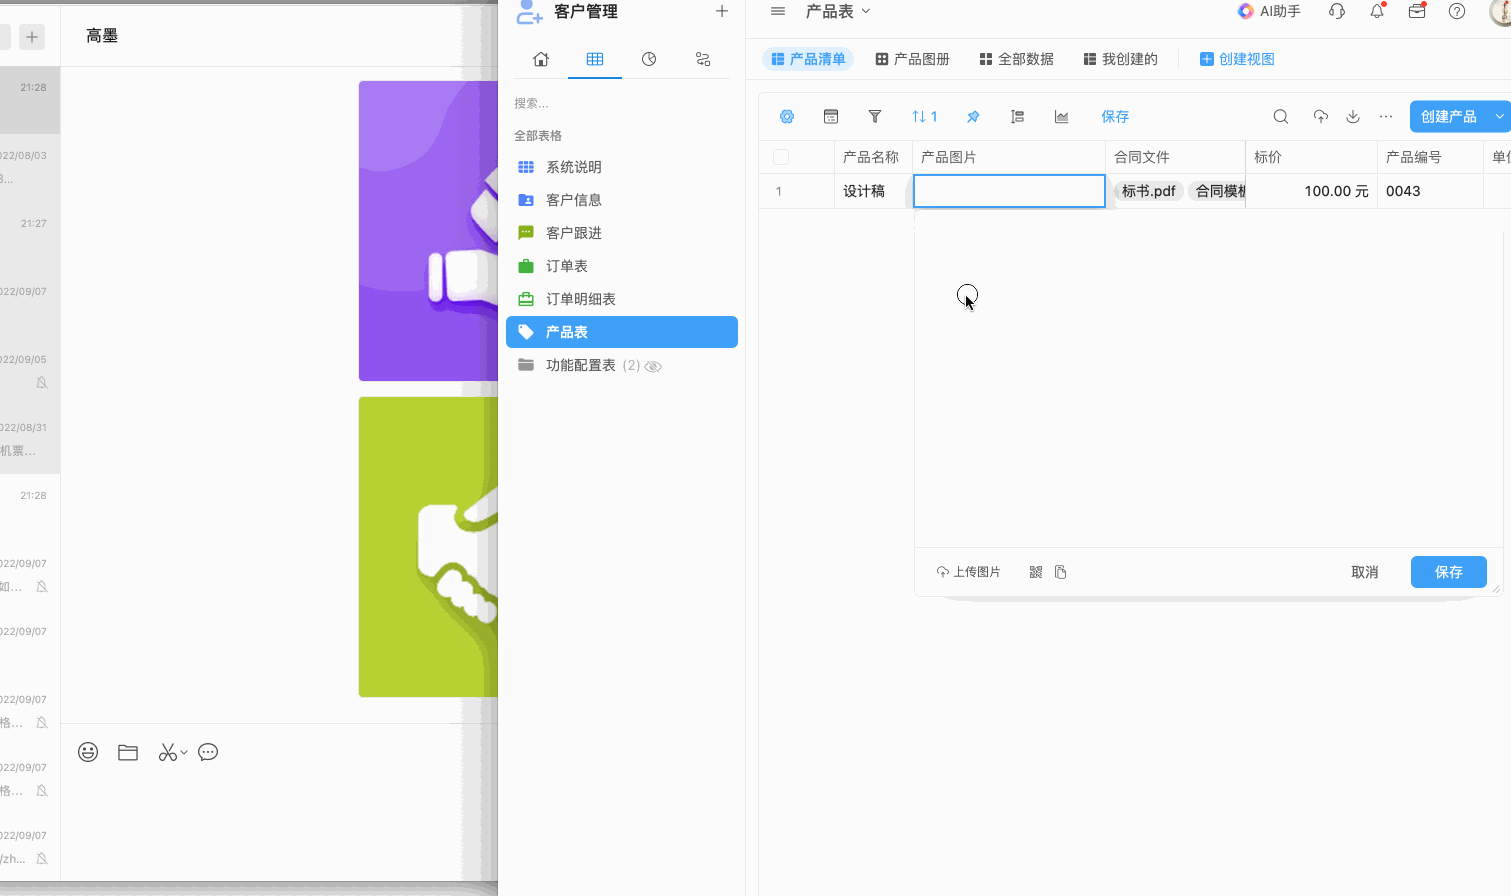Tick the select-all checkbox in table header

pos(781,157)
